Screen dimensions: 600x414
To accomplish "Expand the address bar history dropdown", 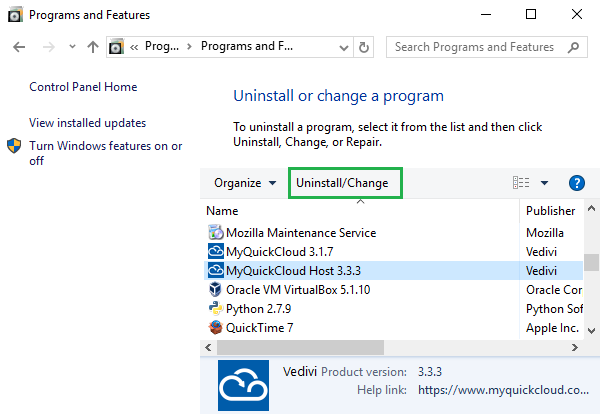I will [344, 48].
